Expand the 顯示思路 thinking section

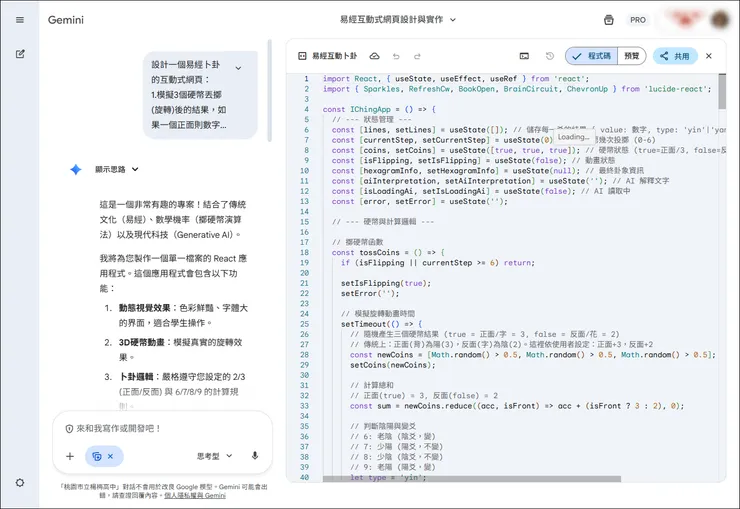(x=117, y=169)
